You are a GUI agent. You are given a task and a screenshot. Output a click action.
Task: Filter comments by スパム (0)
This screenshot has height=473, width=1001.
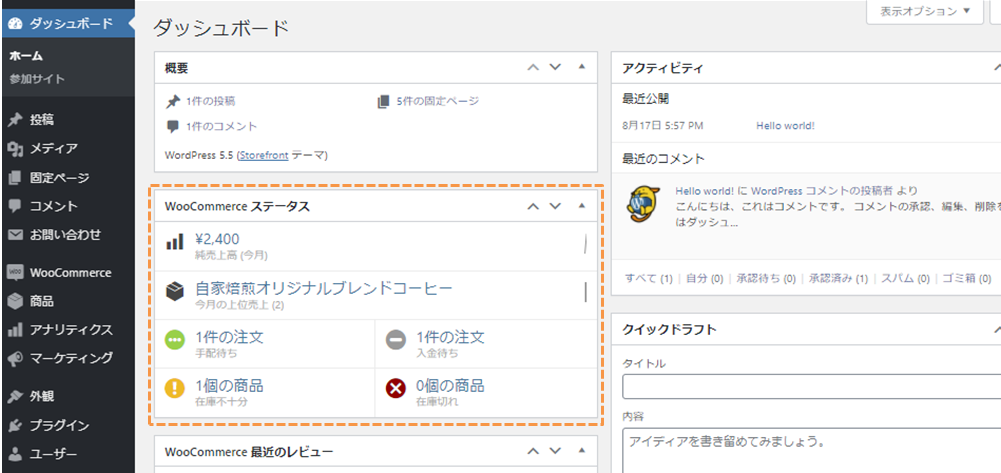tap(905, 278)
